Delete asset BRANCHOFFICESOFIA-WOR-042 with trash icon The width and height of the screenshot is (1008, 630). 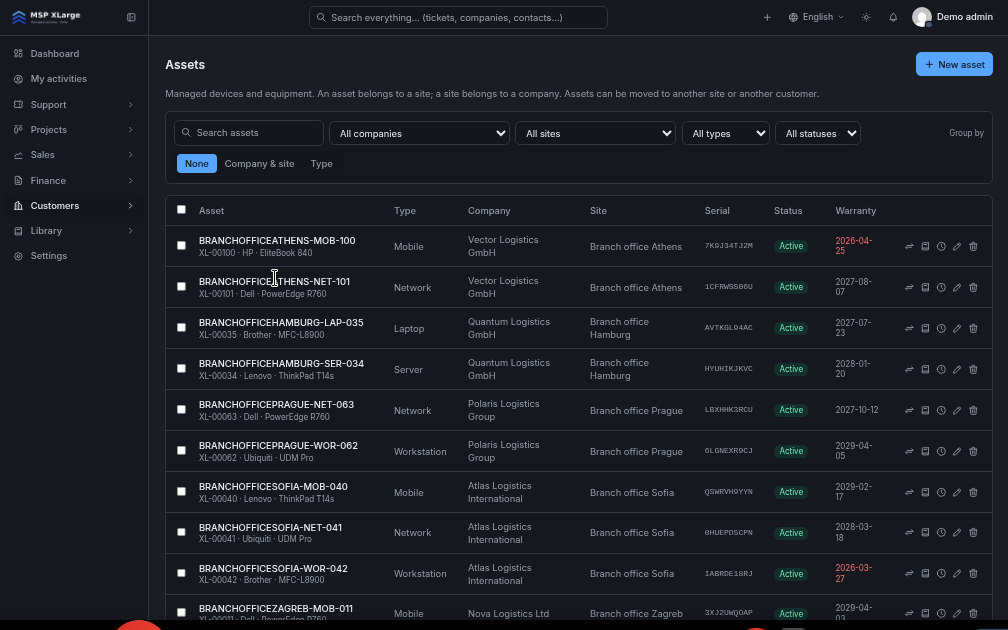tap(973, 573)
